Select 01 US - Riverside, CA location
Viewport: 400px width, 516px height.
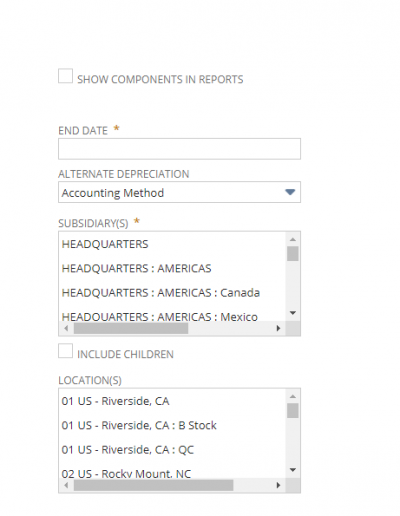(x=172, y=401)
